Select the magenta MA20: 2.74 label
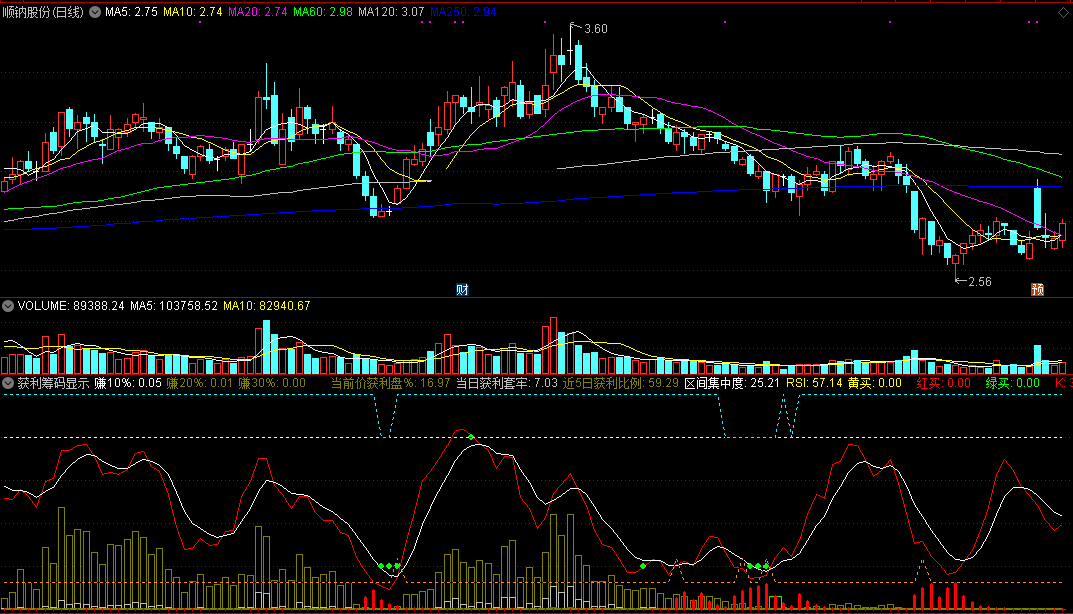 257,12
